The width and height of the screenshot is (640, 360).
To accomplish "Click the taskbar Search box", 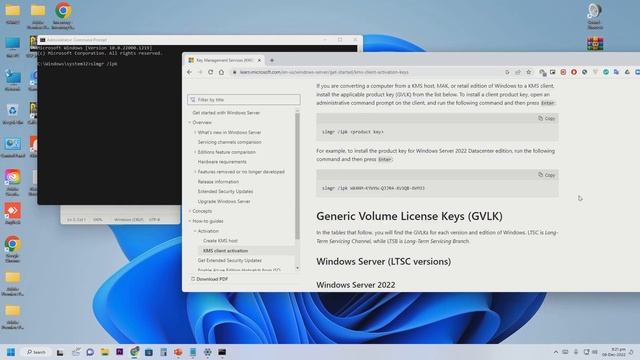I will click(36, 352).
